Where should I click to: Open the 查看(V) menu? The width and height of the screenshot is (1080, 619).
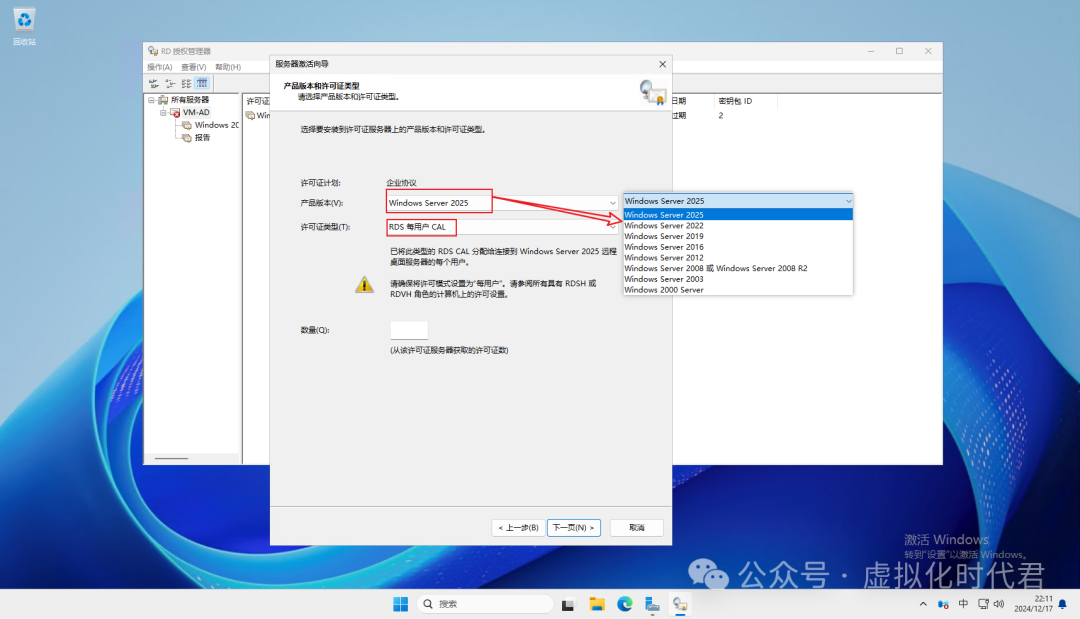coord(194,67)
